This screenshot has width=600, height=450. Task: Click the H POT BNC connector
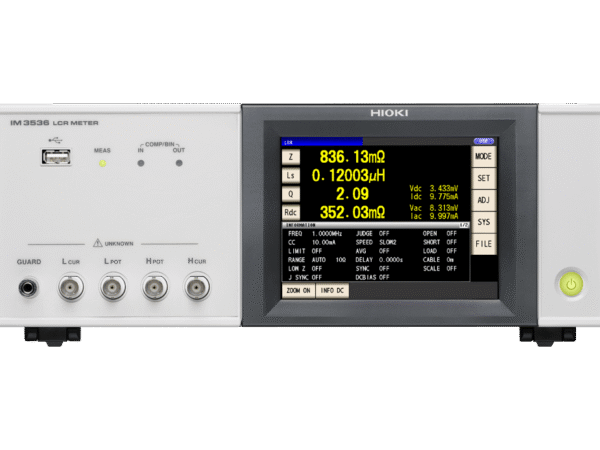pyautogui.click(x=155, y=287)
